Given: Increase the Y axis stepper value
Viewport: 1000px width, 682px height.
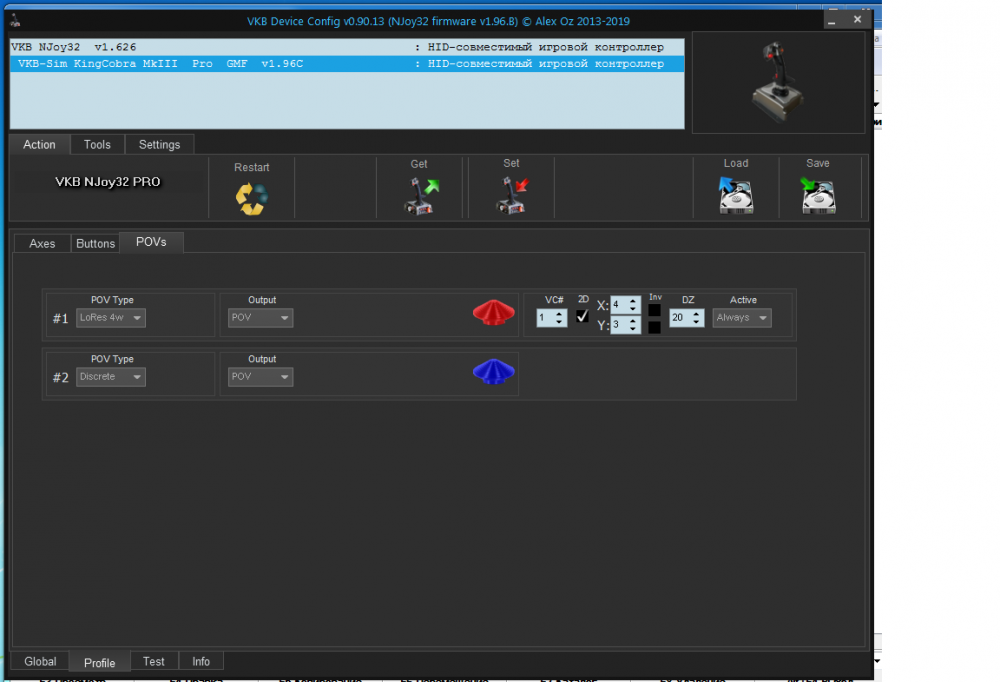Looking at the screenshot, I should pyautogui.click(x=633, y=321).
